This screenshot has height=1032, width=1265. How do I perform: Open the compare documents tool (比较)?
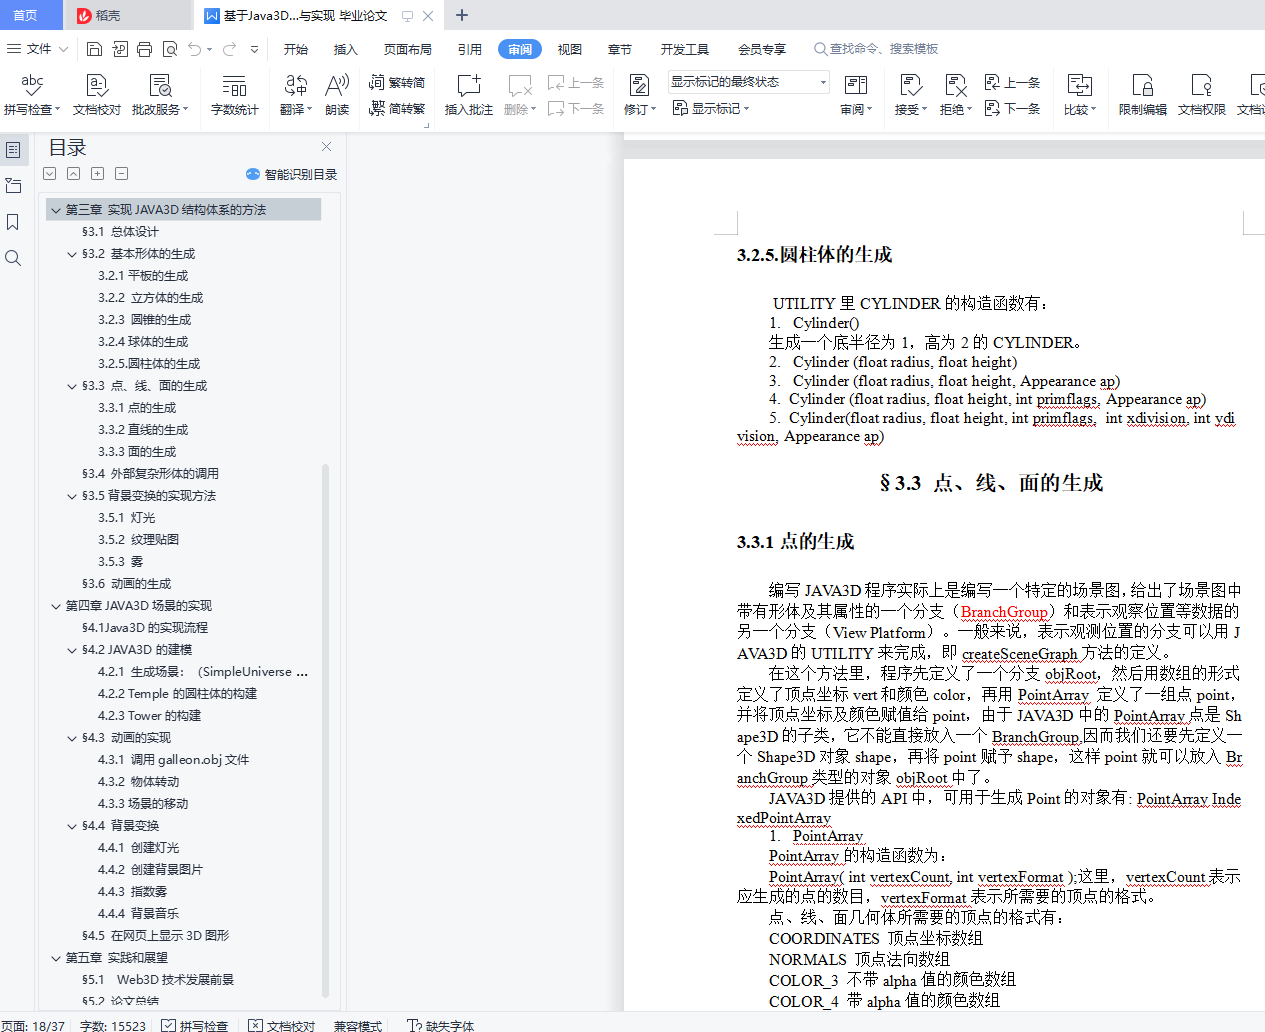click(1080, 95)
